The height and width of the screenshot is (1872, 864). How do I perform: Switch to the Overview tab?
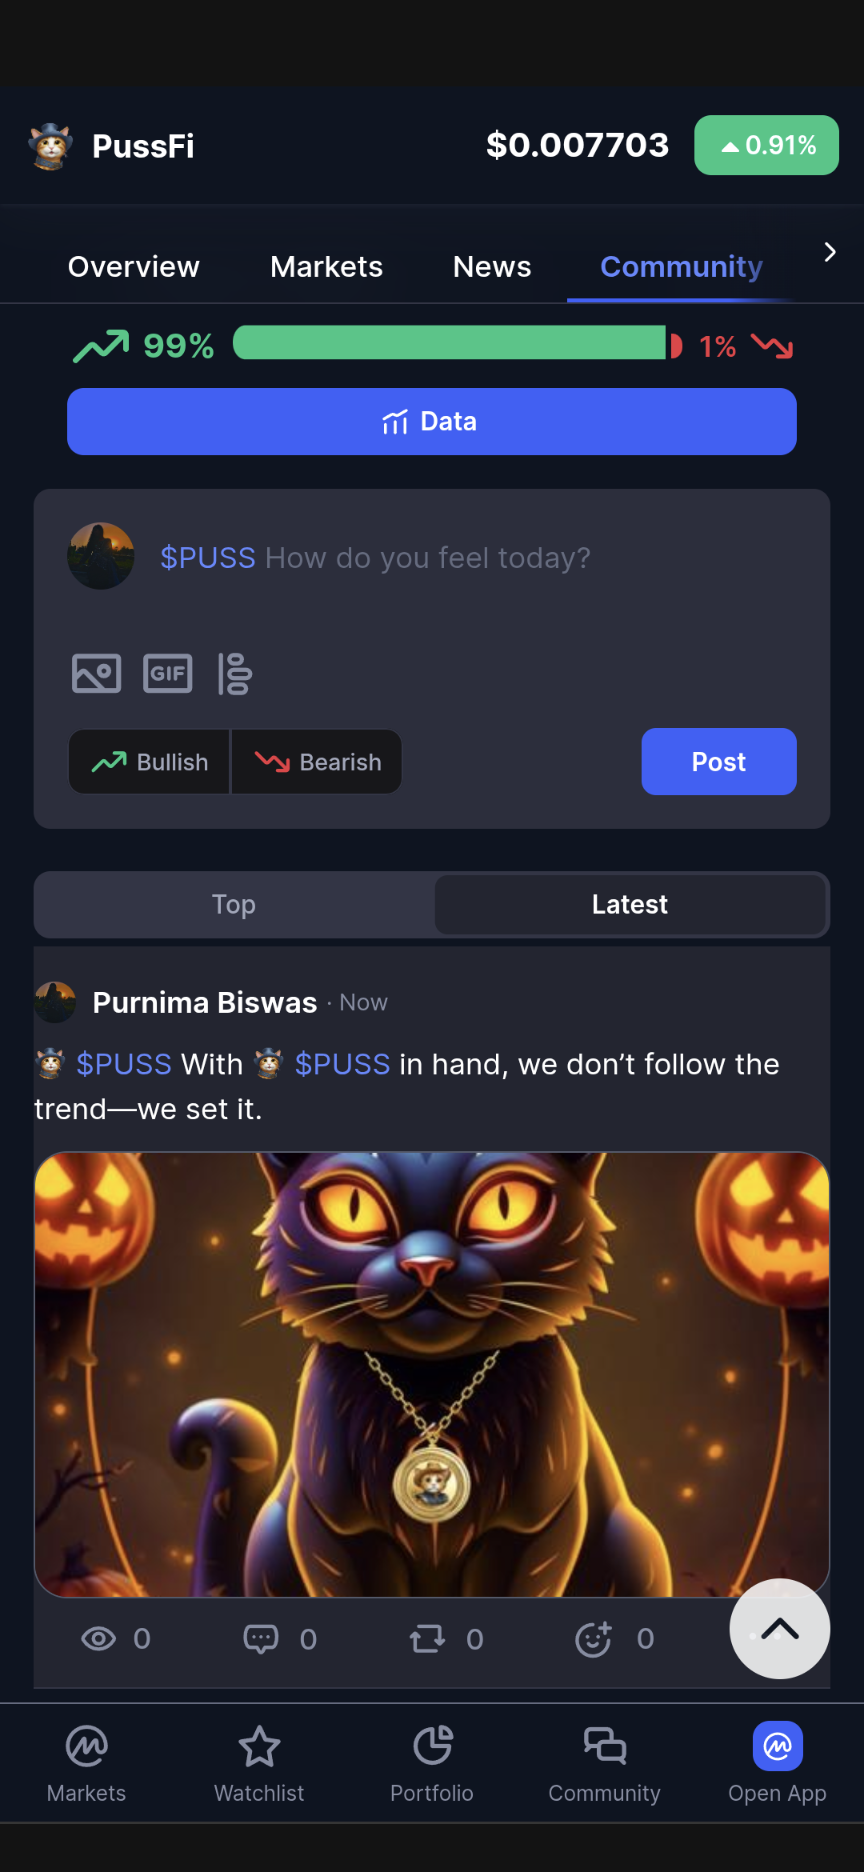pos(133,267)
